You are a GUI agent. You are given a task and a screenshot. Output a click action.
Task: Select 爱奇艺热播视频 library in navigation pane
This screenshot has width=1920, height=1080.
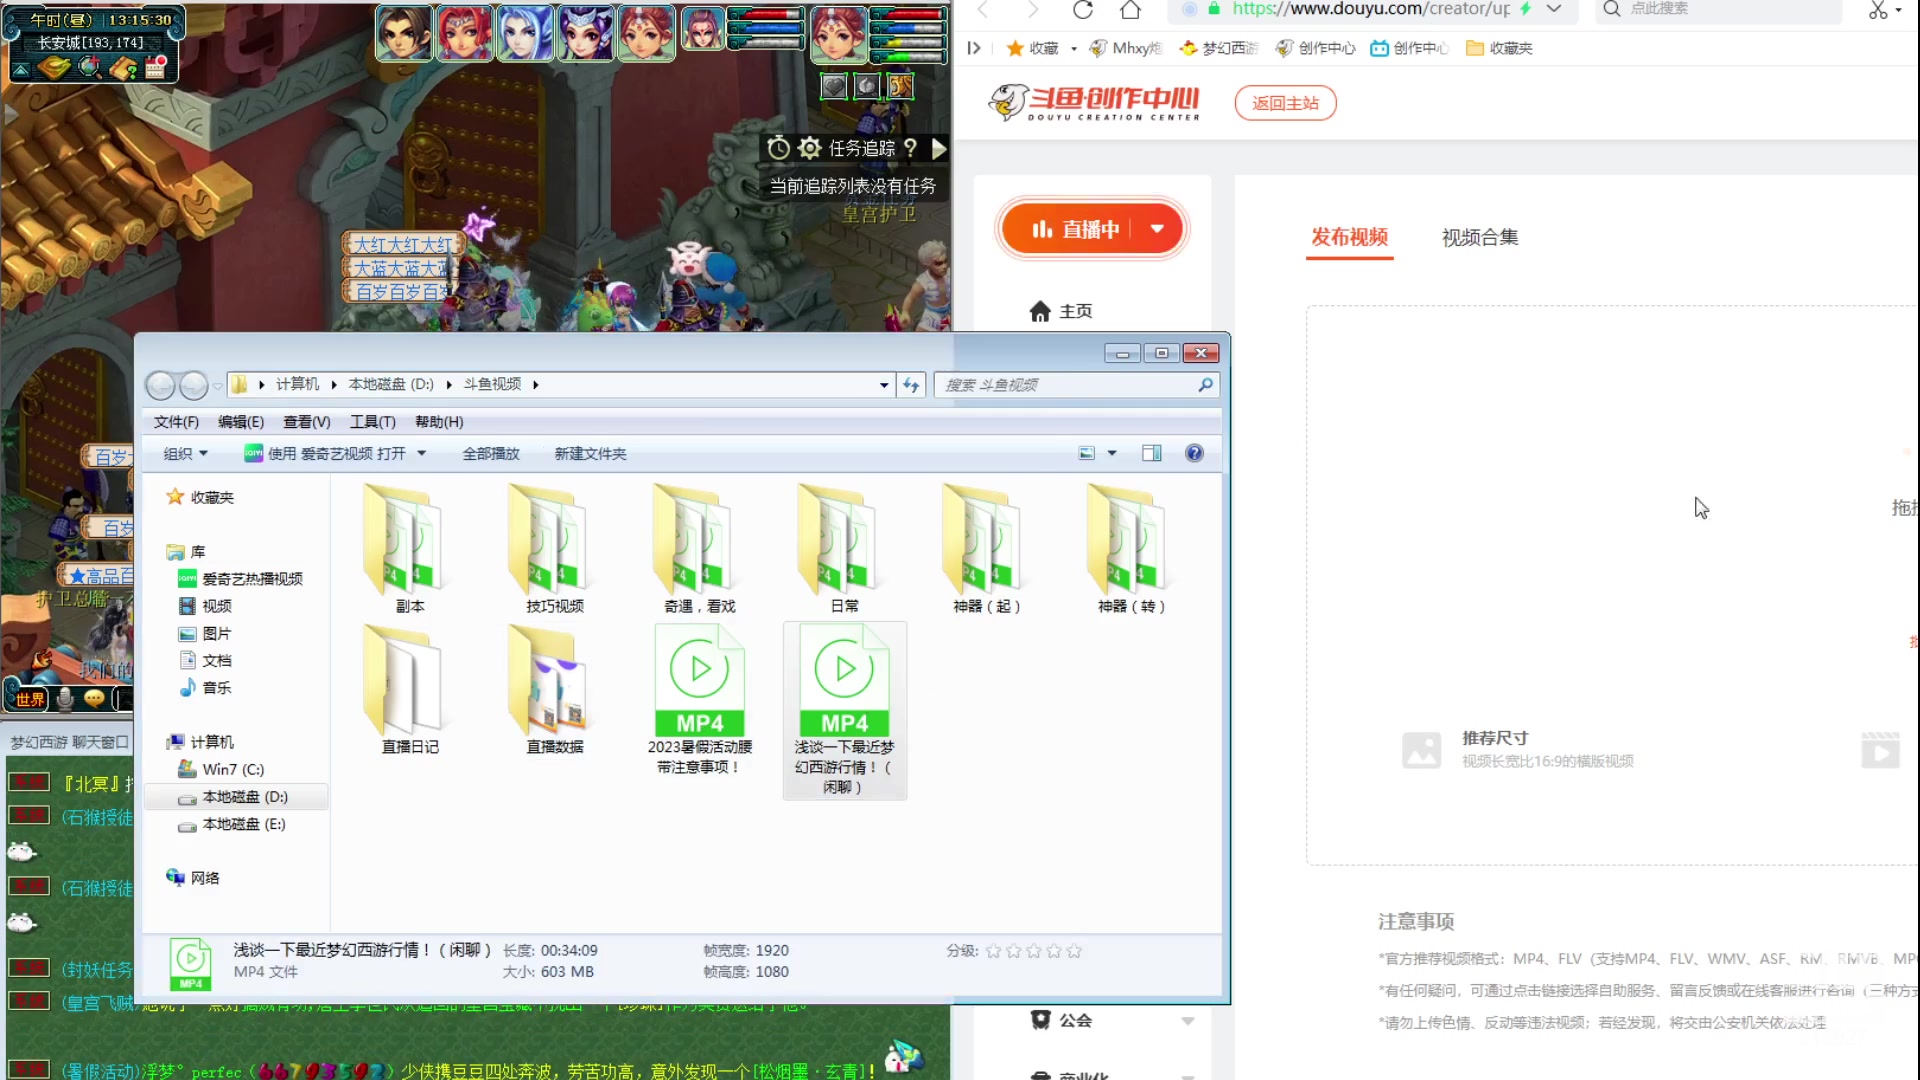[240, 579]
